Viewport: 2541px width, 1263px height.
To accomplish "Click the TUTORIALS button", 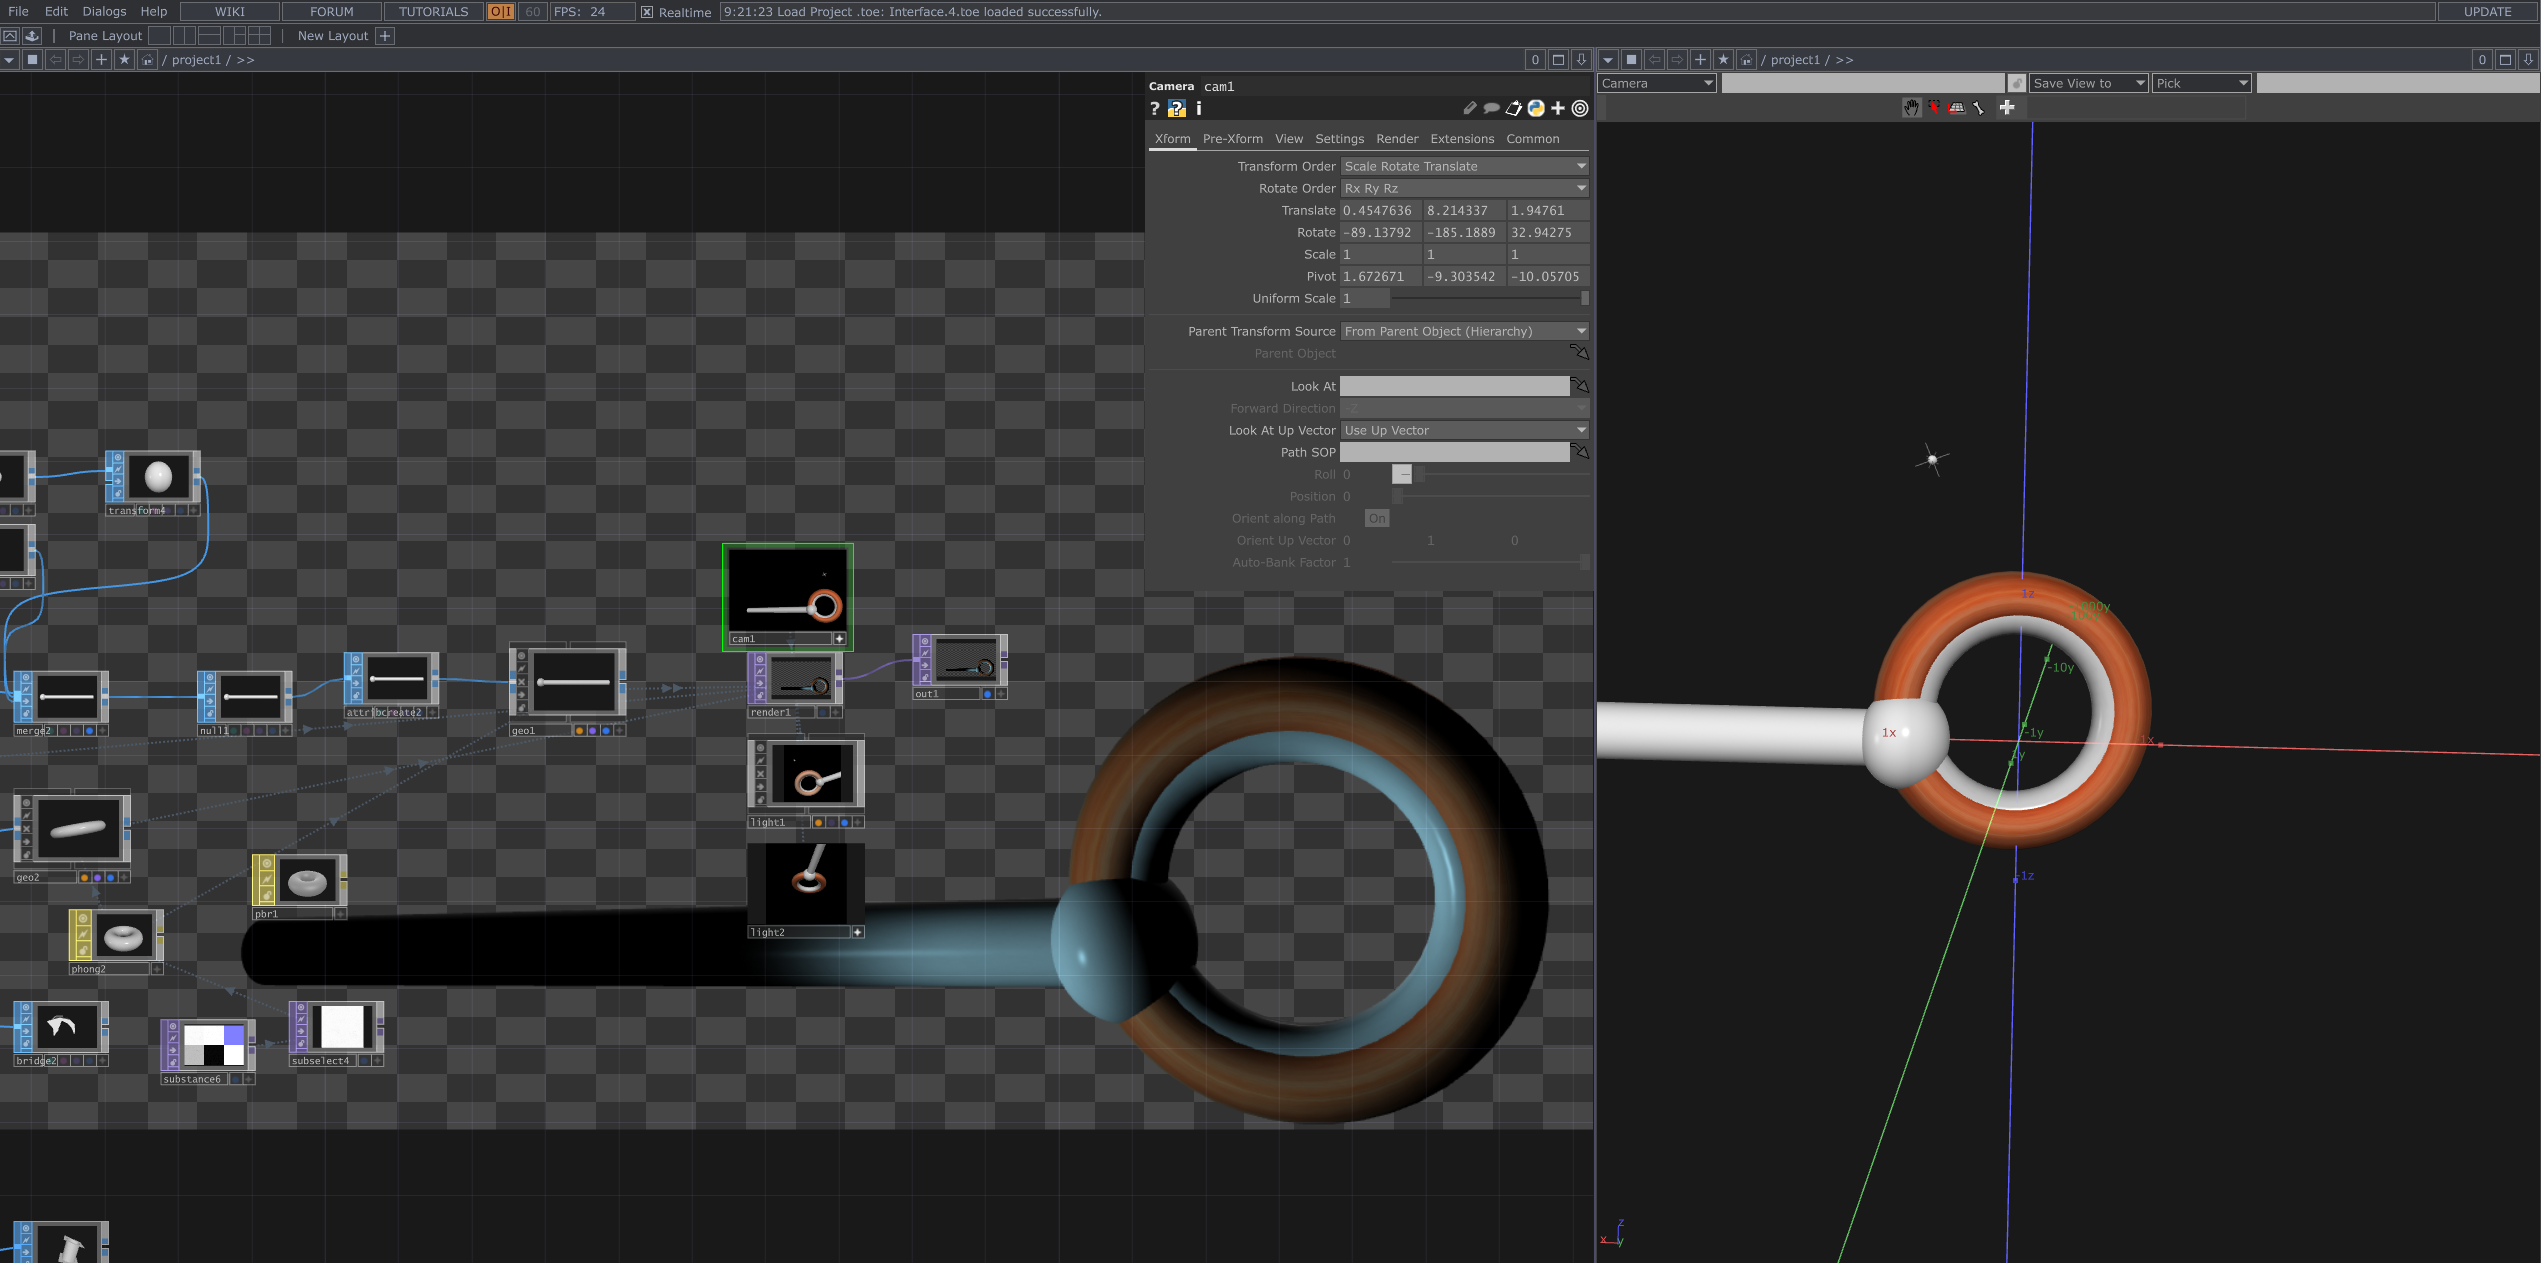I will pyautogui.click(x=433, y=12).
